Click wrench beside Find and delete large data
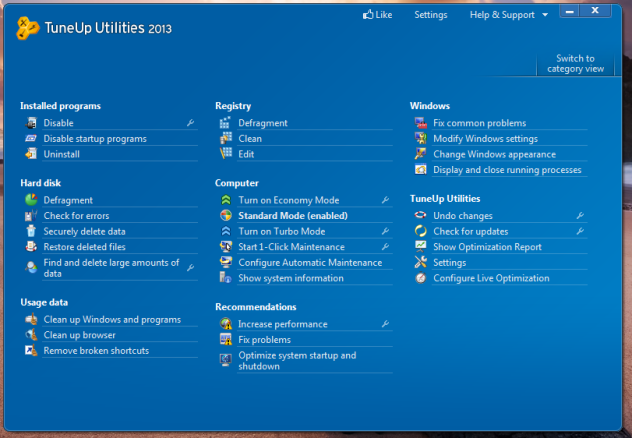632x438 pixels. pos(191,267)
